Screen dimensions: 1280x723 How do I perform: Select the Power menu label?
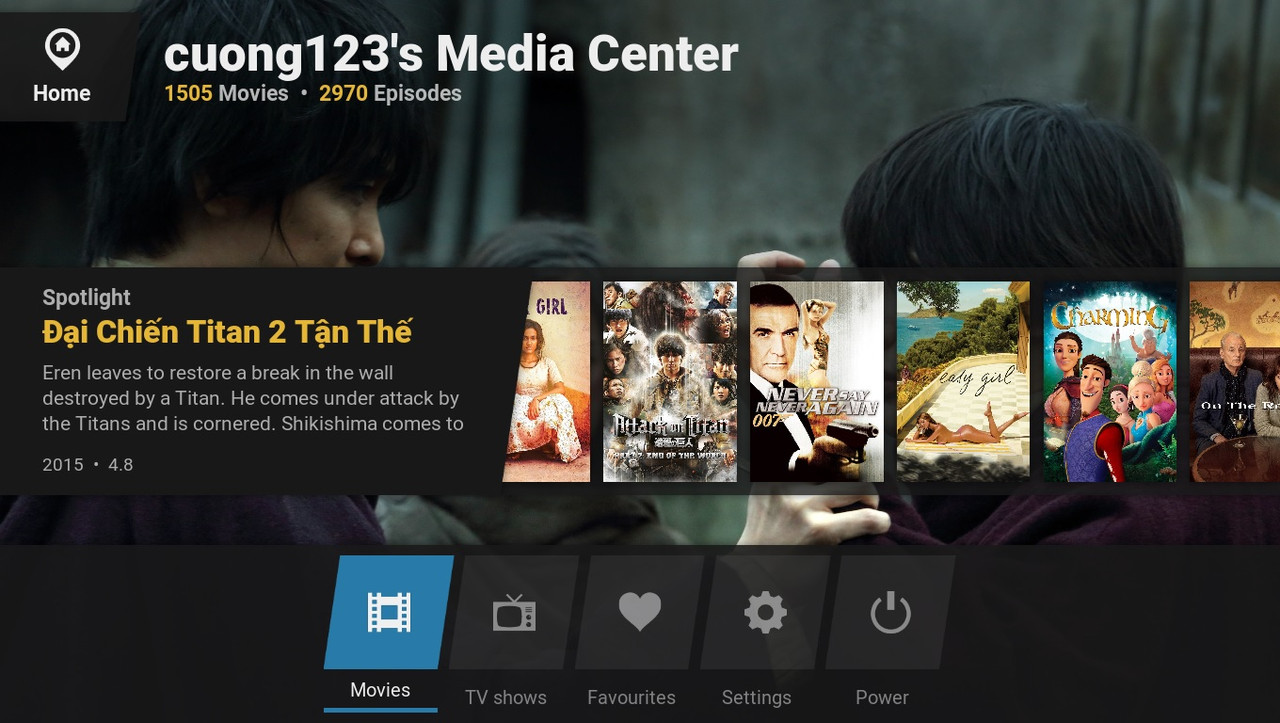pyautogui.click(x=882, y=697)
